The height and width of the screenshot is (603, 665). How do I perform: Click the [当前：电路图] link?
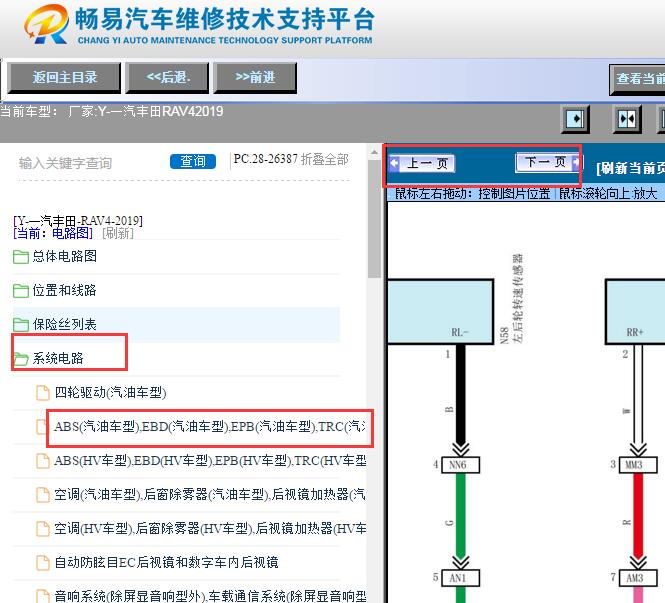tap(53, 233)
